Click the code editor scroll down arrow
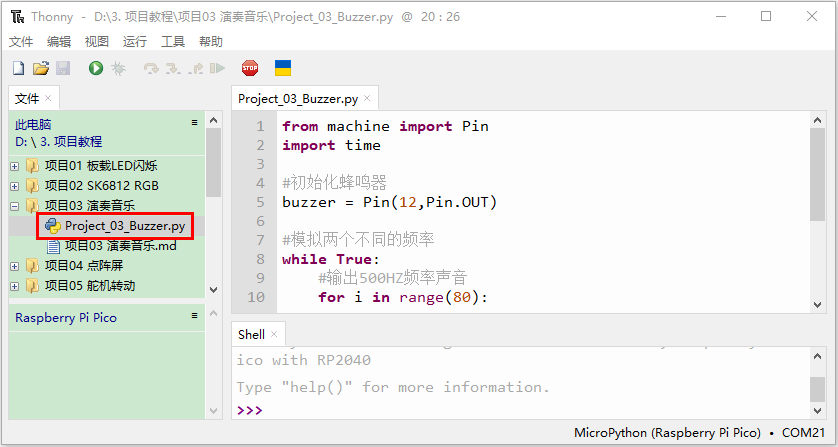This screenshot has width=838, height=447. click(x=817, y=305)
